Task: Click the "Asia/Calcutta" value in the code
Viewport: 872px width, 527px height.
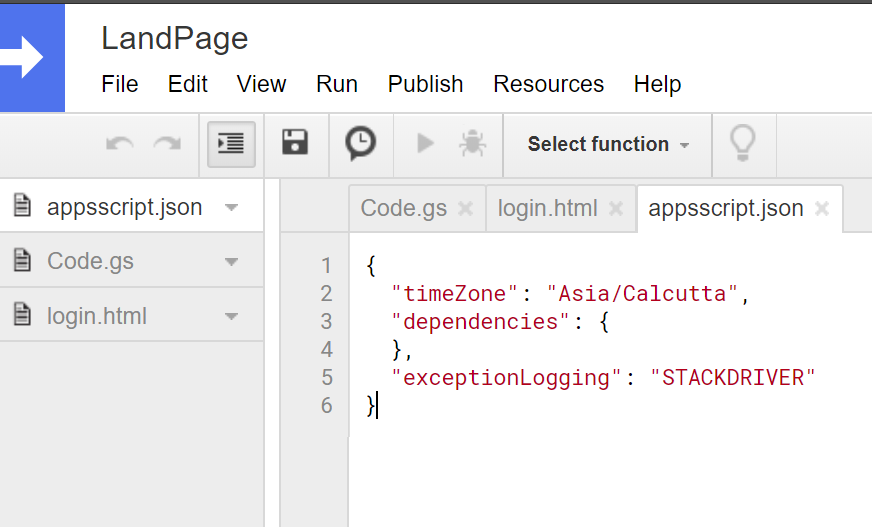Action: (x=642, y=294)
